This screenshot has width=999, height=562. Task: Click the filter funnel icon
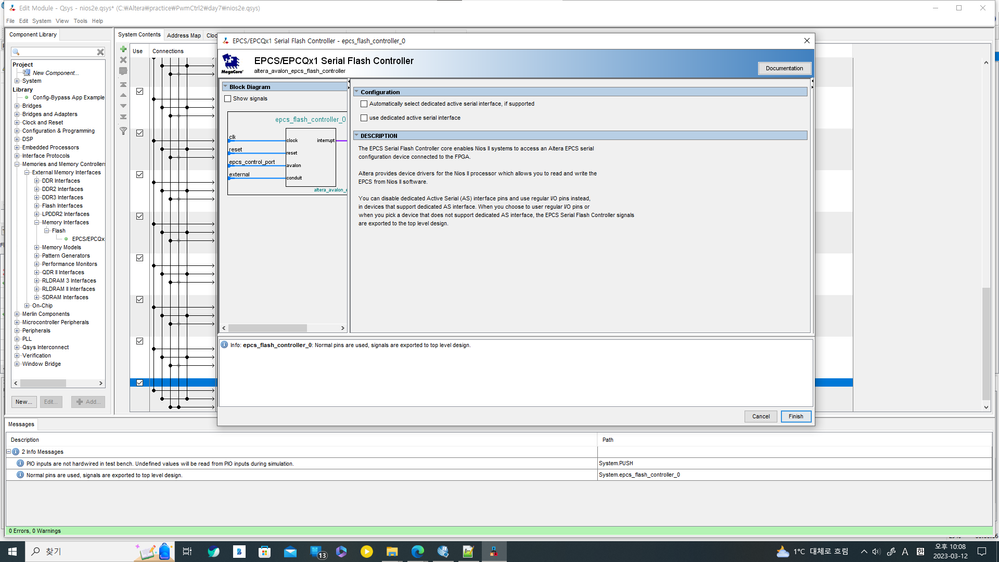[x=123, y=131]
